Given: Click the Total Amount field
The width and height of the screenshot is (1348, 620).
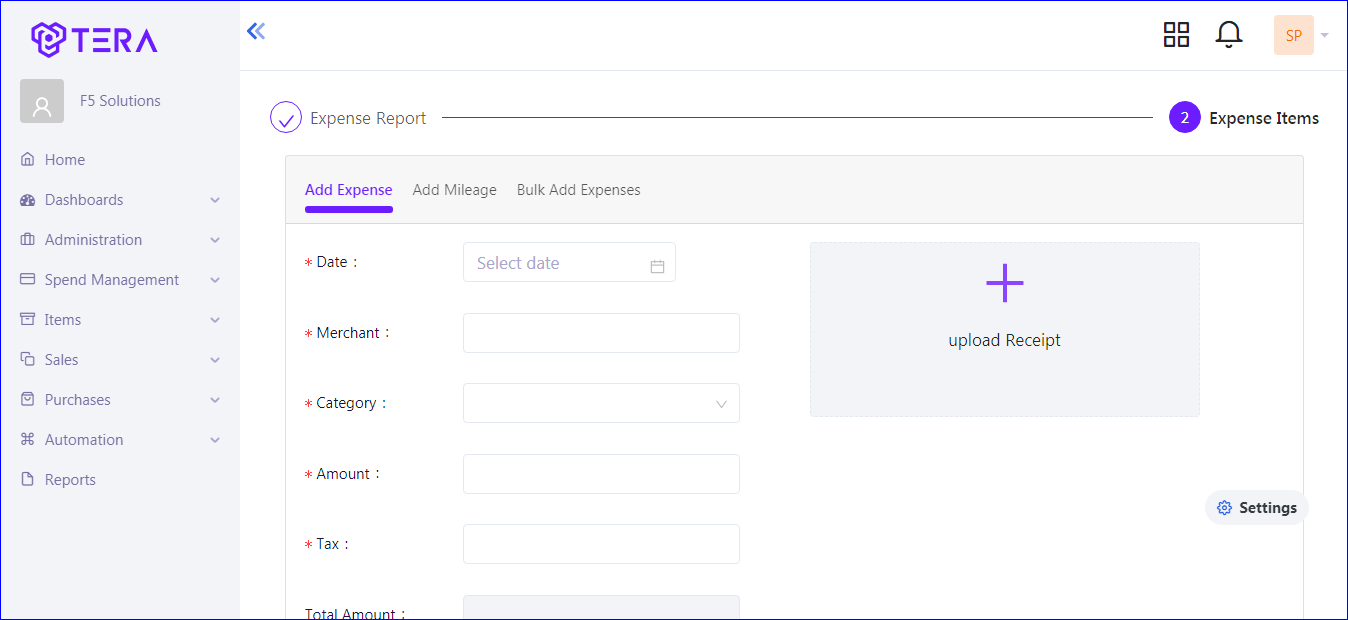Looking at the screenshot, I should point(601,607).
